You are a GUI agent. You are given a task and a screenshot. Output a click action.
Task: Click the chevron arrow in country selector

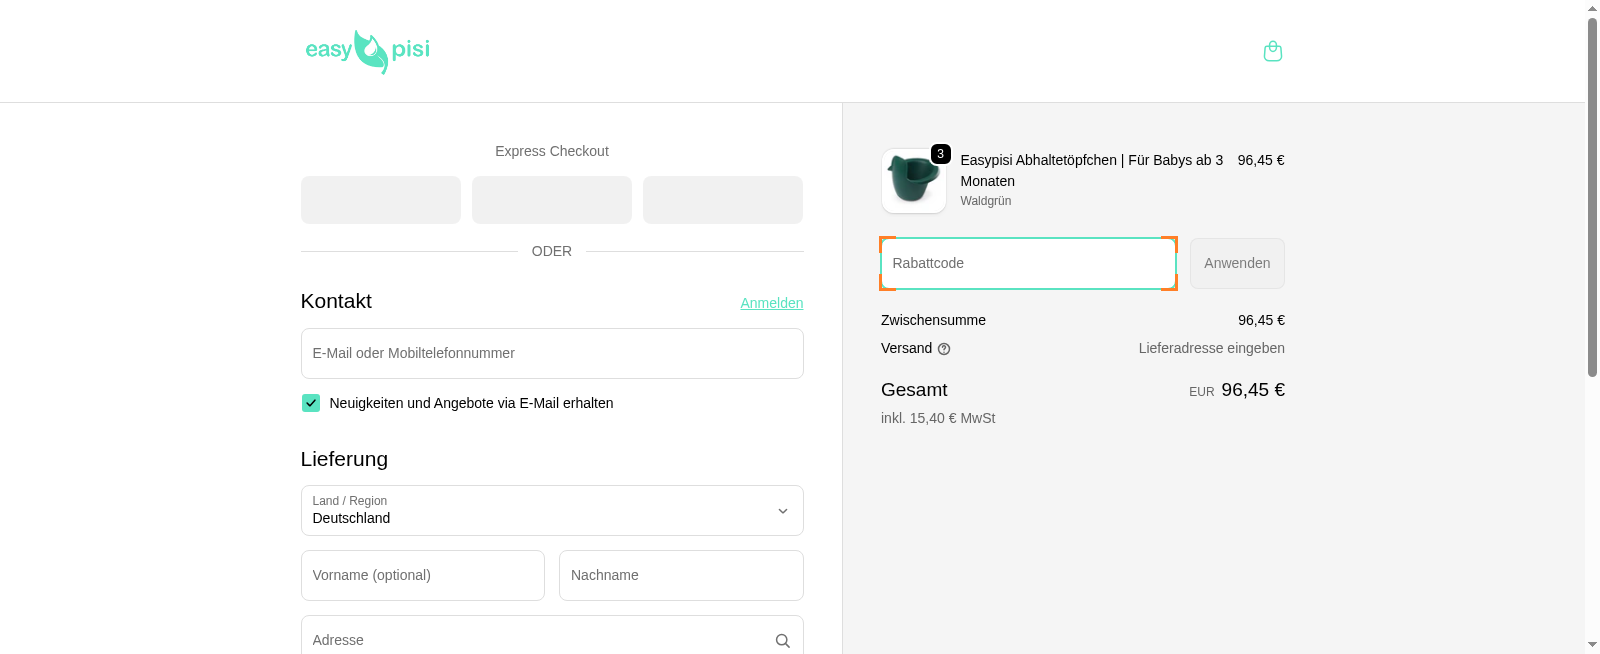(782, 511)
